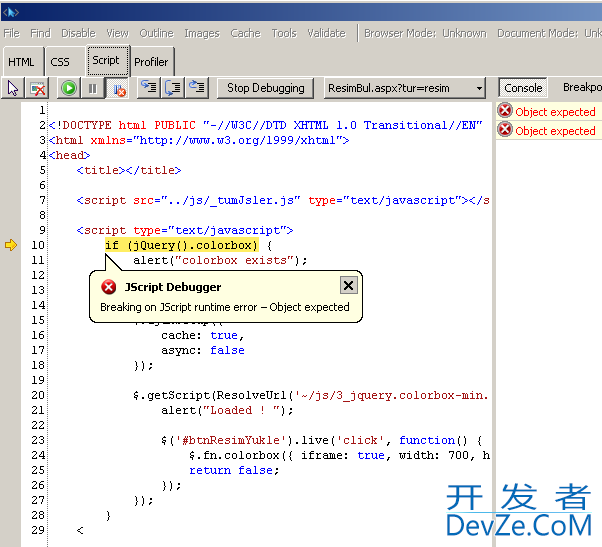This screenshot has height=547, width=602.
Task: Open the Profiler tab
Action: [x=152, y=61]
